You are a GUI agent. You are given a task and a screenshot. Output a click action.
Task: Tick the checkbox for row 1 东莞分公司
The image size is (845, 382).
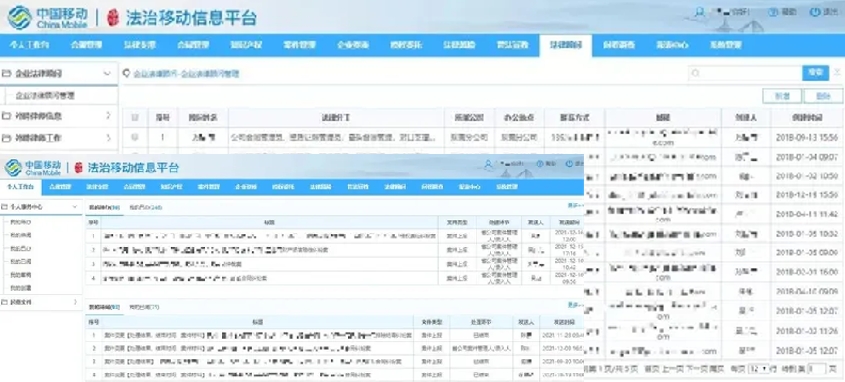coord(135,137)
